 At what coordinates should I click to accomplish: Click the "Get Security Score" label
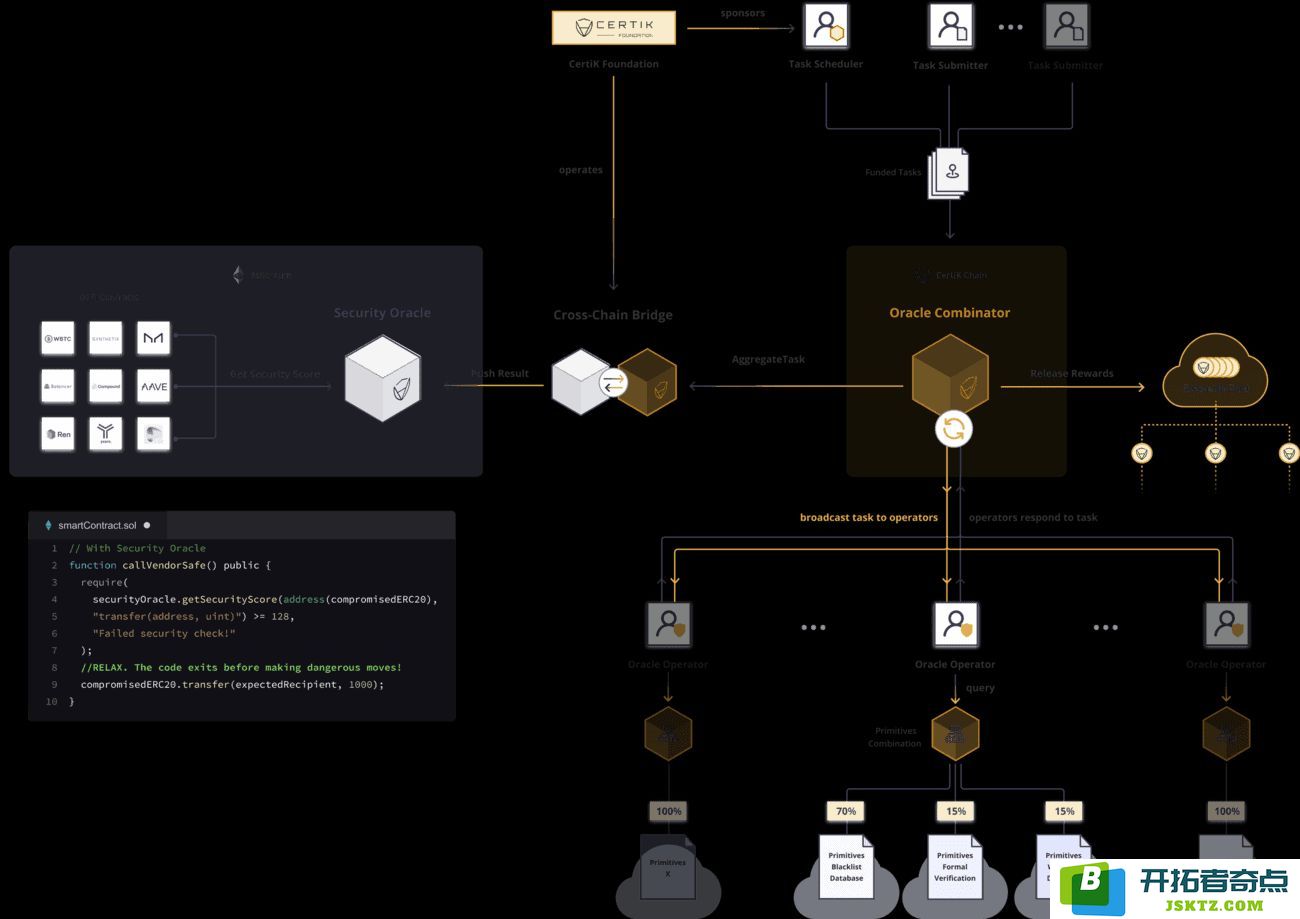pos(275,374)
